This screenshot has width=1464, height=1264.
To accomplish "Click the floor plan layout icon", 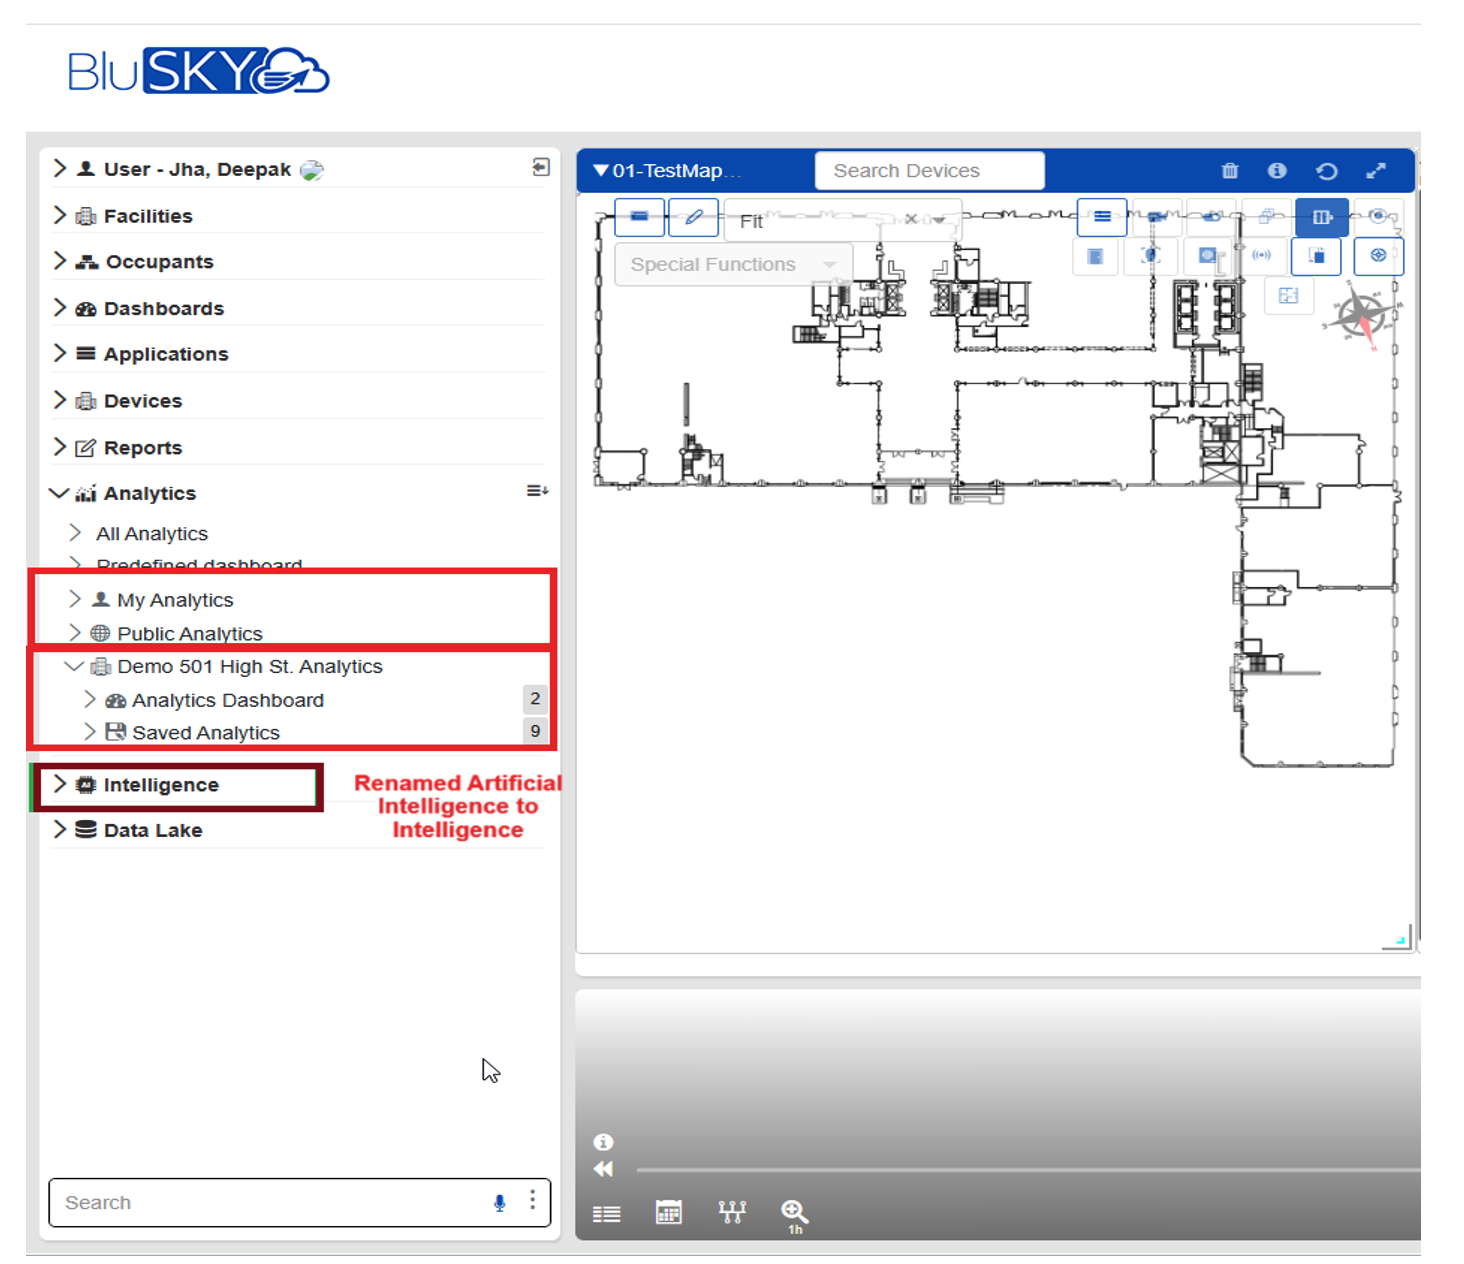I will 1288,295.
